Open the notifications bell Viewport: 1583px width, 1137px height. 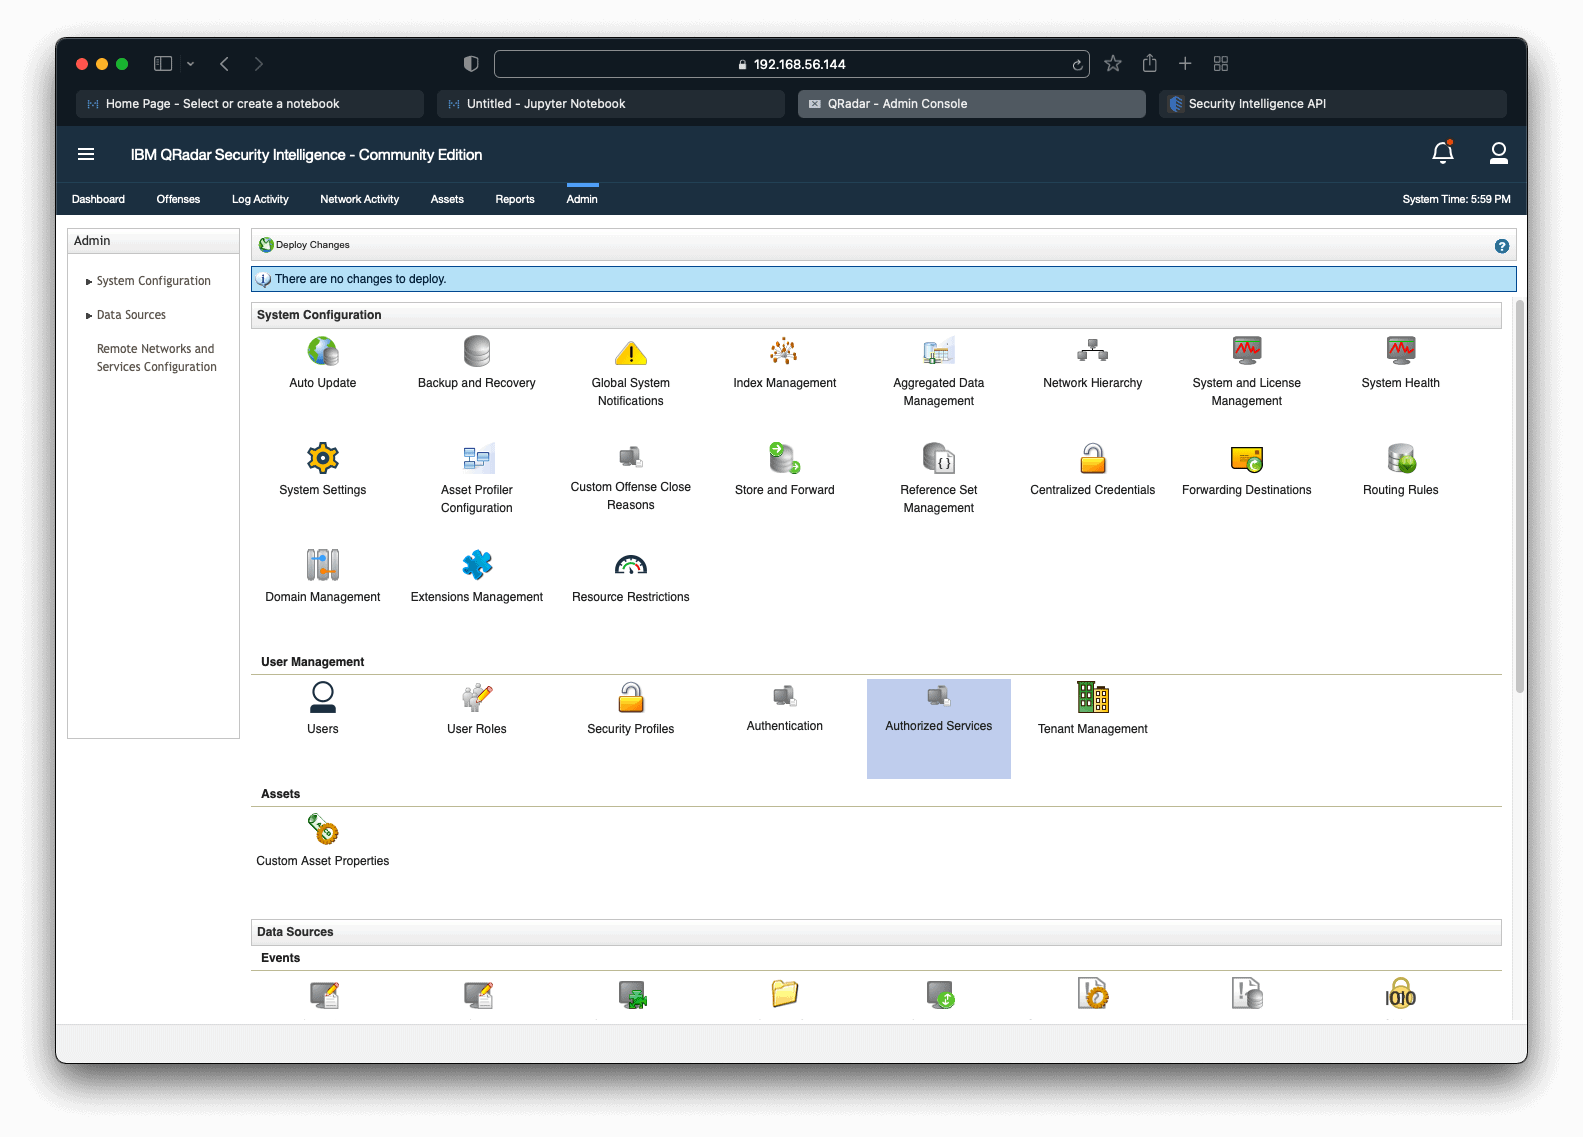pos(1442,153)
